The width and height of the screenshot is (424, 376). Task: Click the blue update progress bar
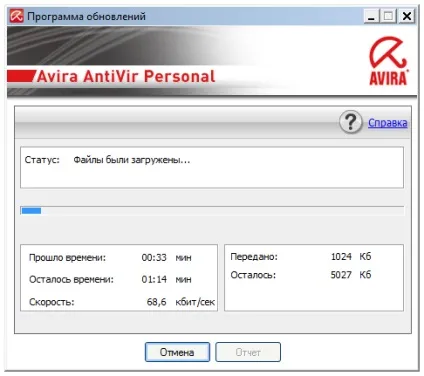212,211
